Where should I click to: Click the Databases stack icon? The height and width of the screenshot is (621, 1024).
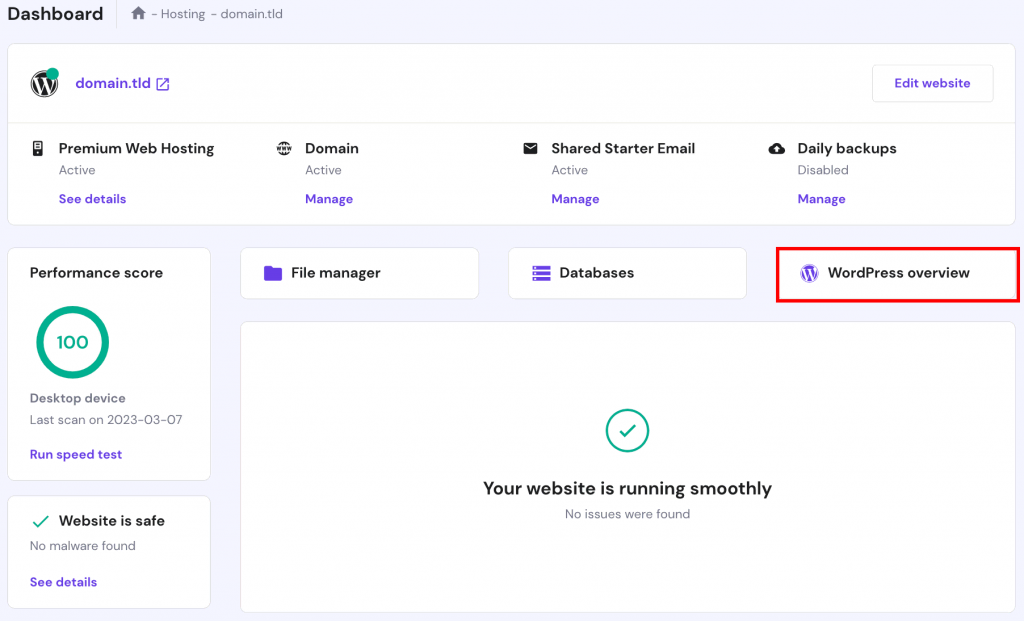pyautogui.click(x=541, y=273)
